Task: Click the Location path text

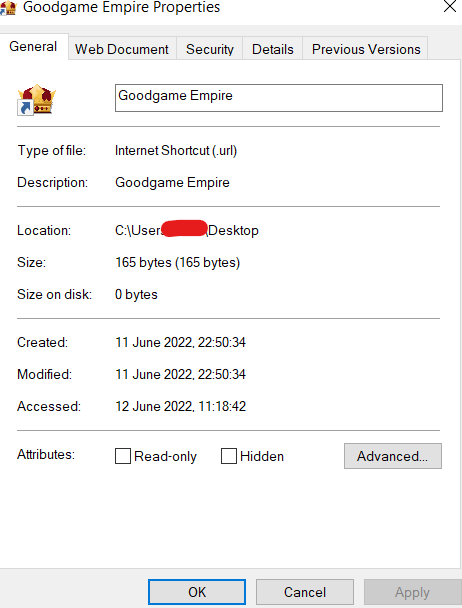Action: [187, 230]
